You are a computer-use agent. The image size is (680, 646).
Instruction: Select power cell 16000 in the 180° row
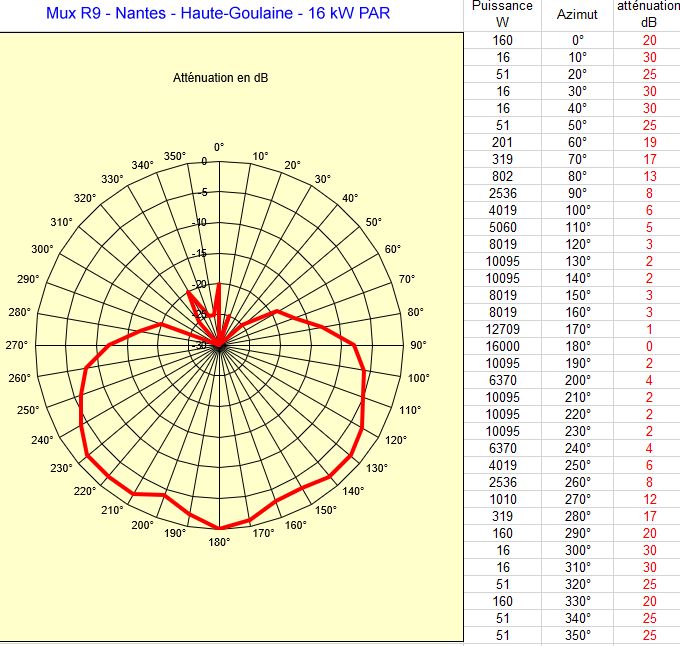[503, 346]
